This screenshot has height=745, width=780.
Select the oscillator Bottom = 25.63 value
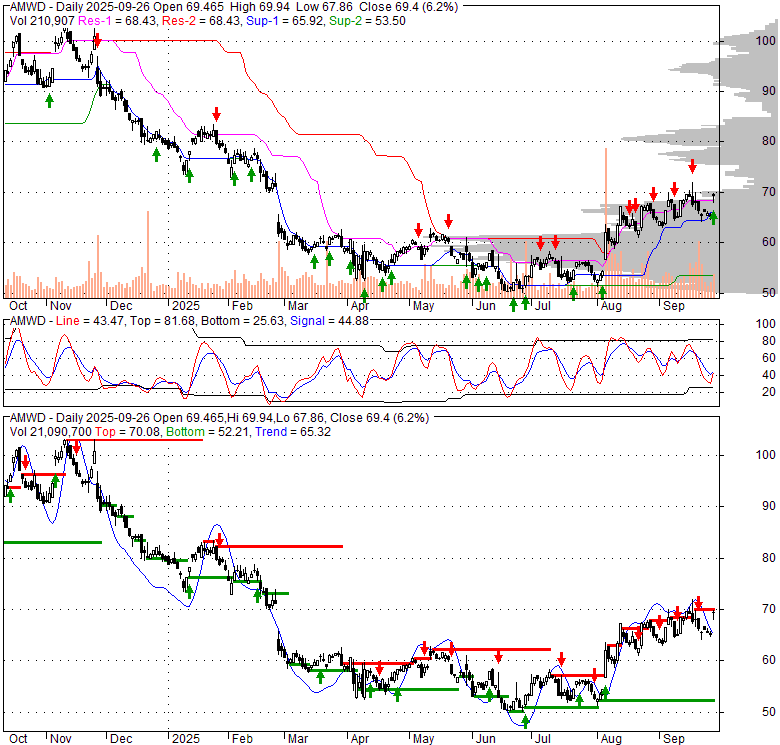point(242,321)
